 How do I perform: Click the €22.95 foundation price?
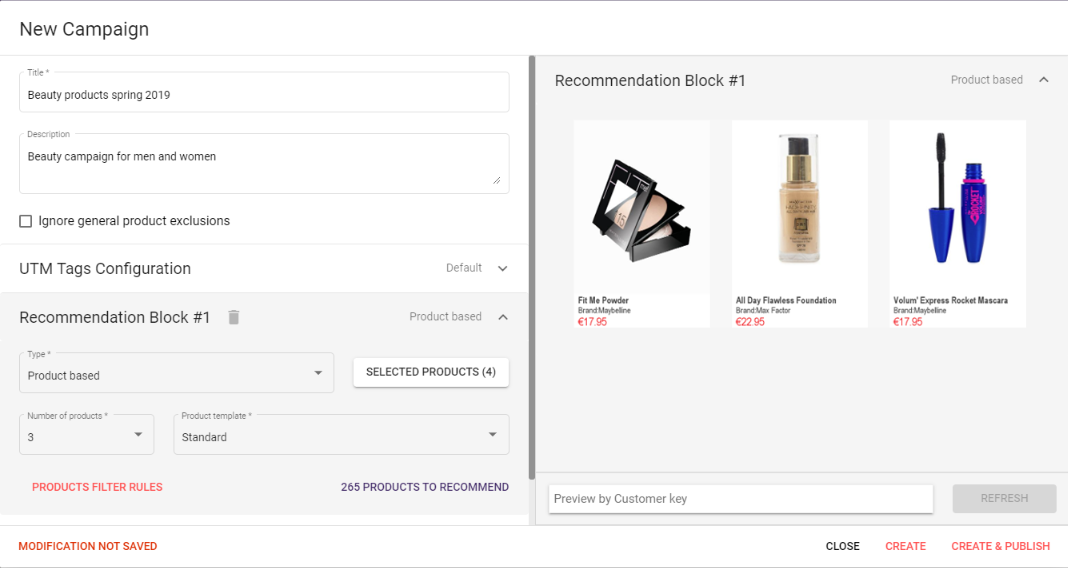click(750, 322)
